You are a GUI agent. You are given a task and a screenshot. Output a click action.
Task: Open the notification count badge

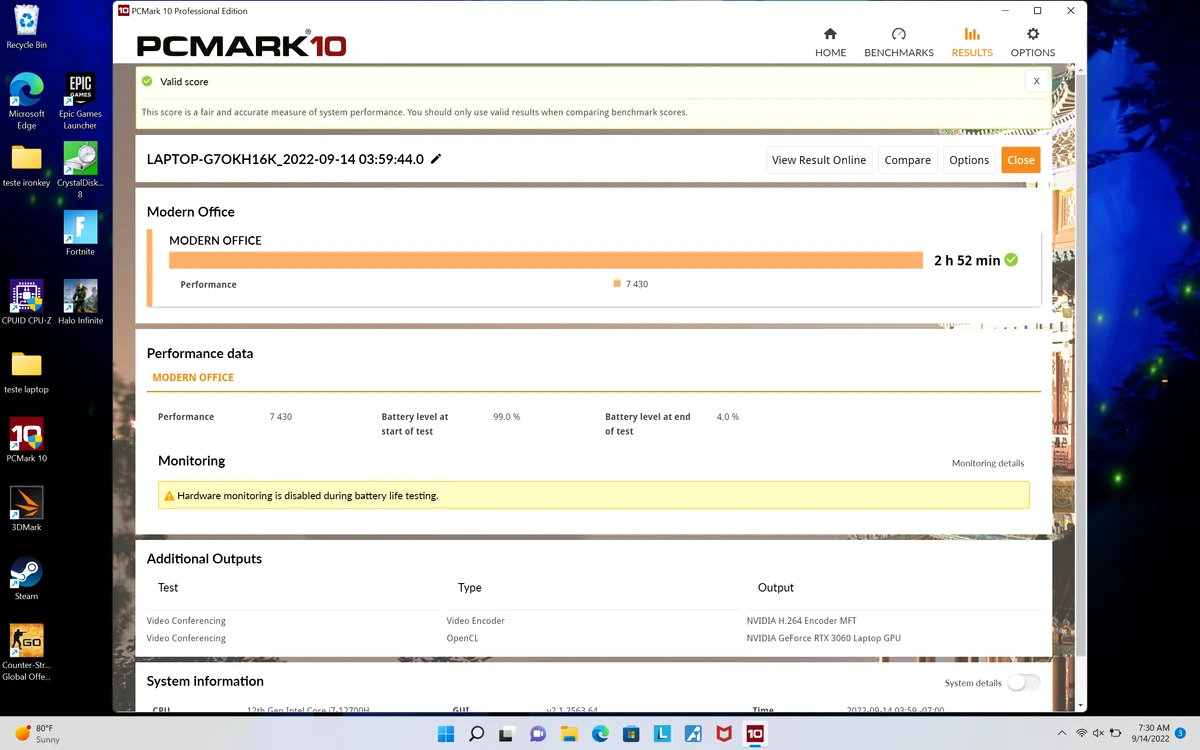(x=1181, y=733)
